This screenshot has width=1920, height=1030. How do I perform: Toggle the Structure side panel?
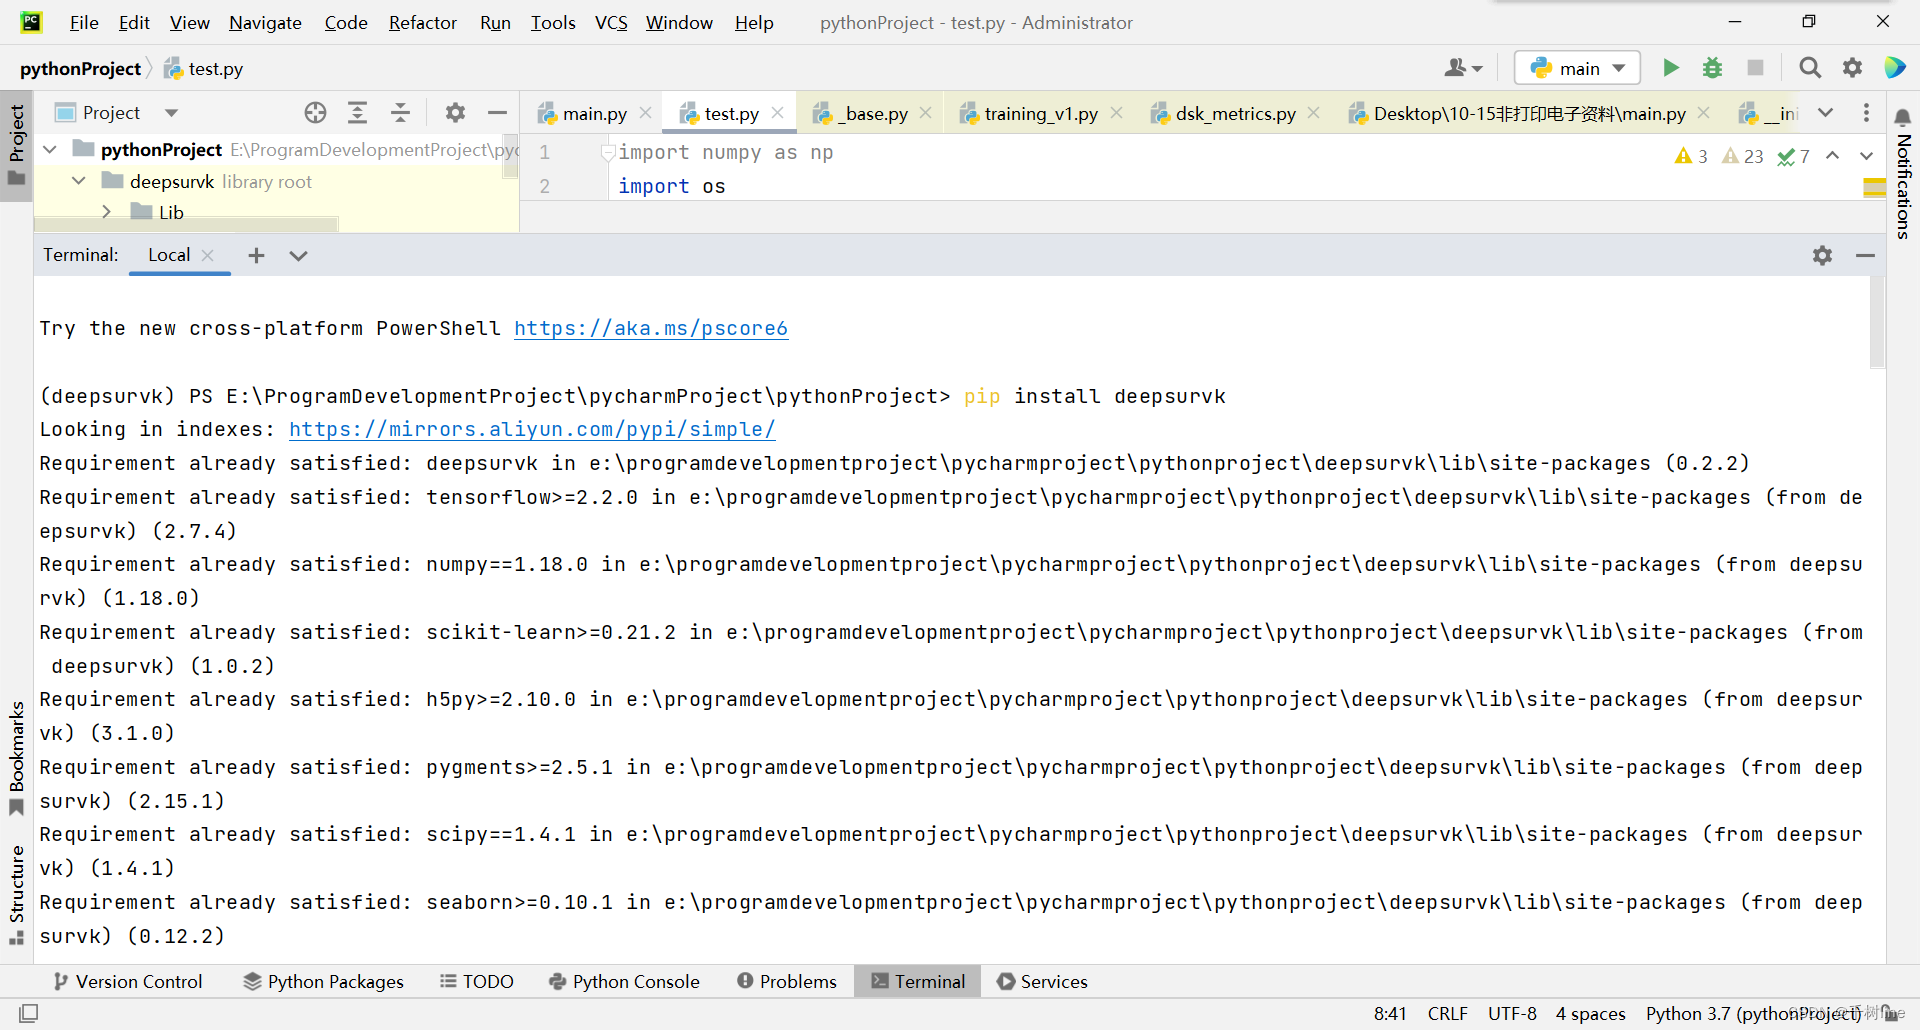coord(16,894)
